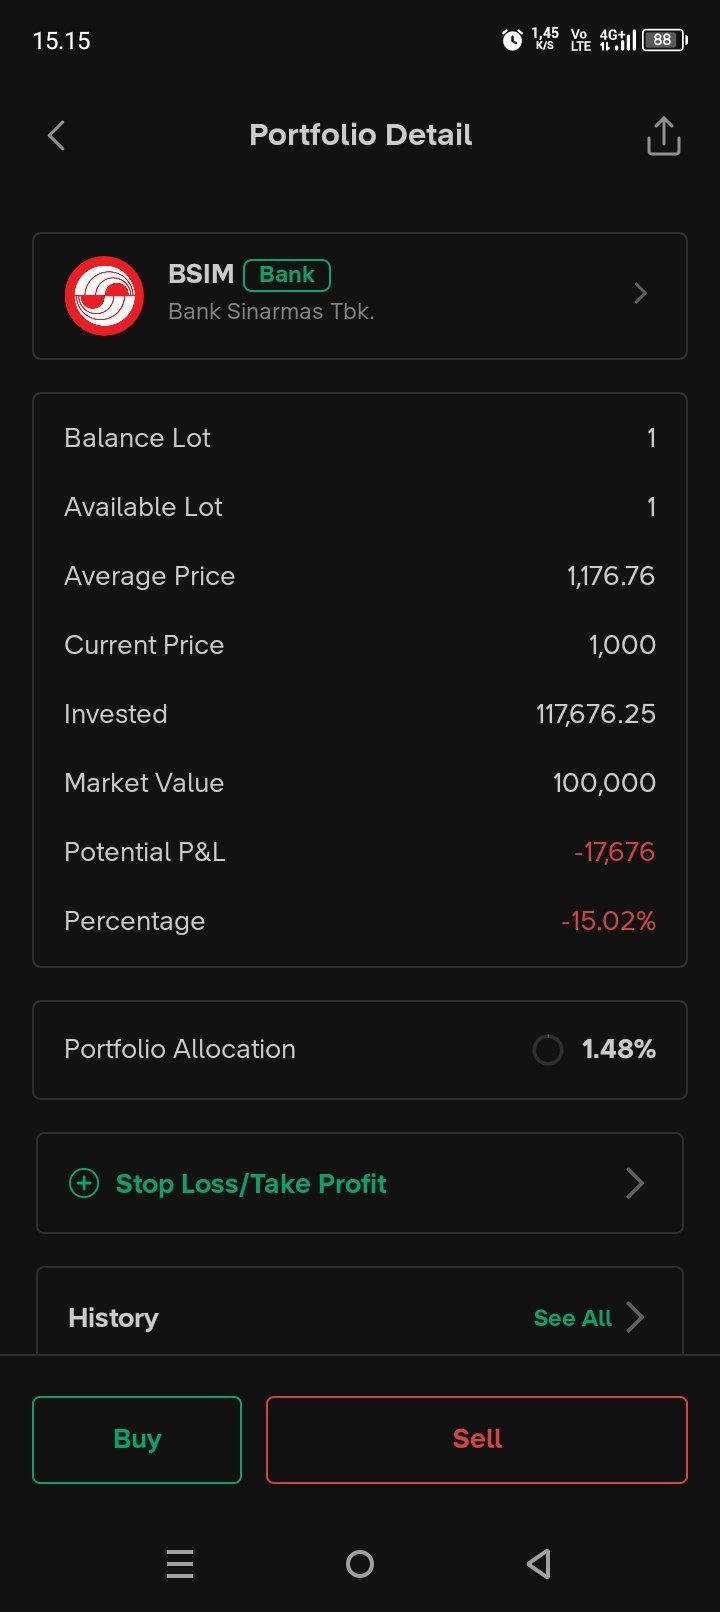The image size is (720, 1612).
Task: Open the Stop Loss/Take Profit chevron
Action: (x=635, y=1183)
